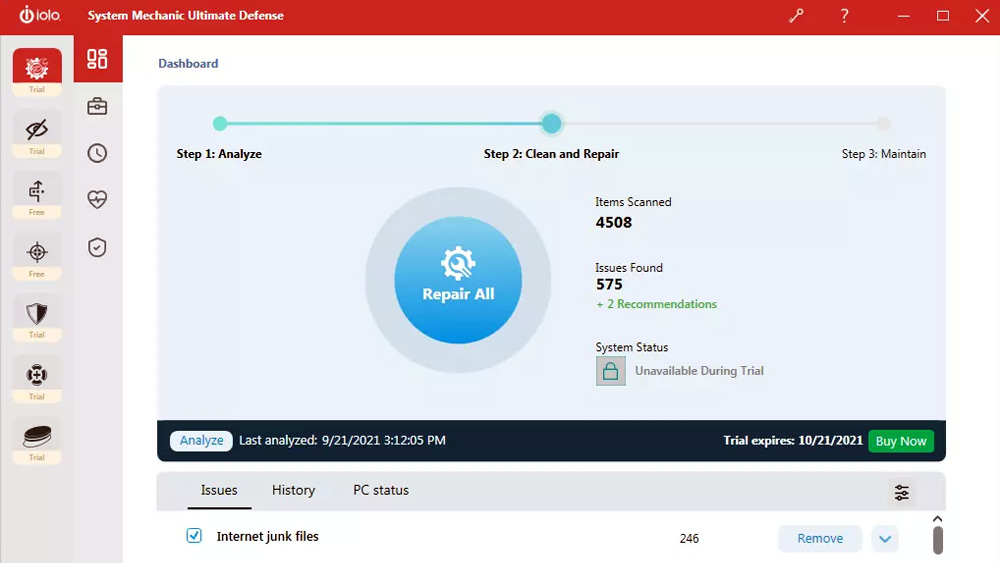Open the Dashboard grid icon
Image resolution: width=1000 pixels, height=563 pixels.
point(98,59)
